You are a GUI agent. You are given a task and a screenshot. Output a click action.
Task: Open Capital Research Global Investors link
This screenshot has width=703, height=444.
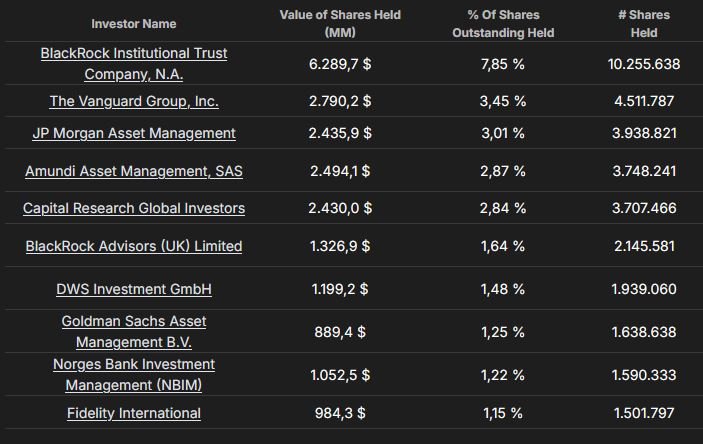click(x=134, y=208)
